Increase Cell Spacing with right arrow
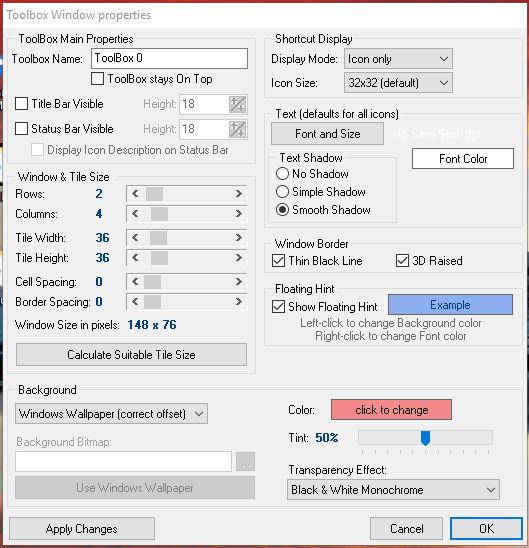Image resolution: width=529 pixels, height=548 pixels. 238,282
